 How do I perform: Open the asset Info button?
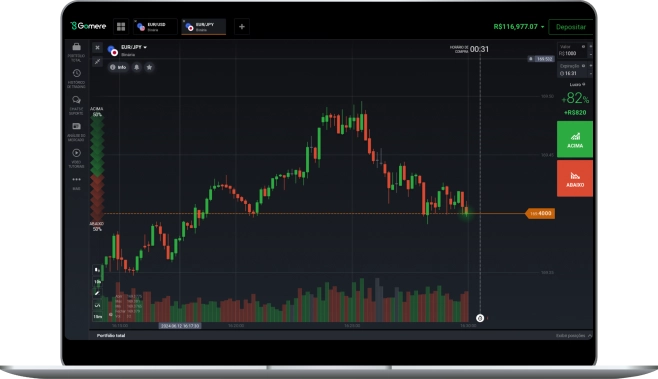118,67
